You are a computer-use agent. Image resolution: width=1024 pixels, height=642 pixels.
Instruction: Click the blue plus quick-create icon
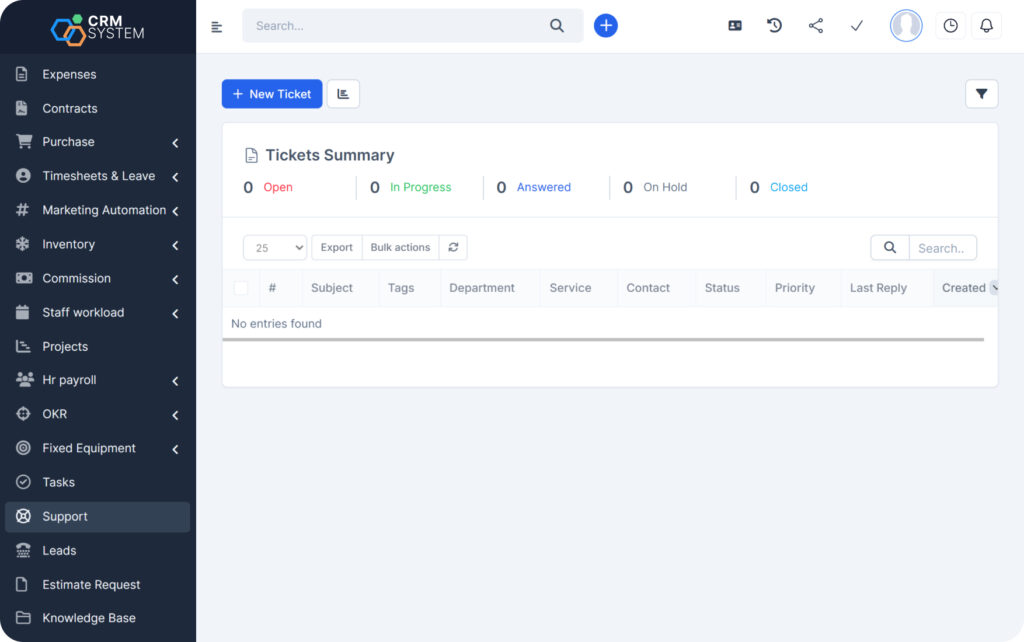pyautogui.click(x=605, y=26)
